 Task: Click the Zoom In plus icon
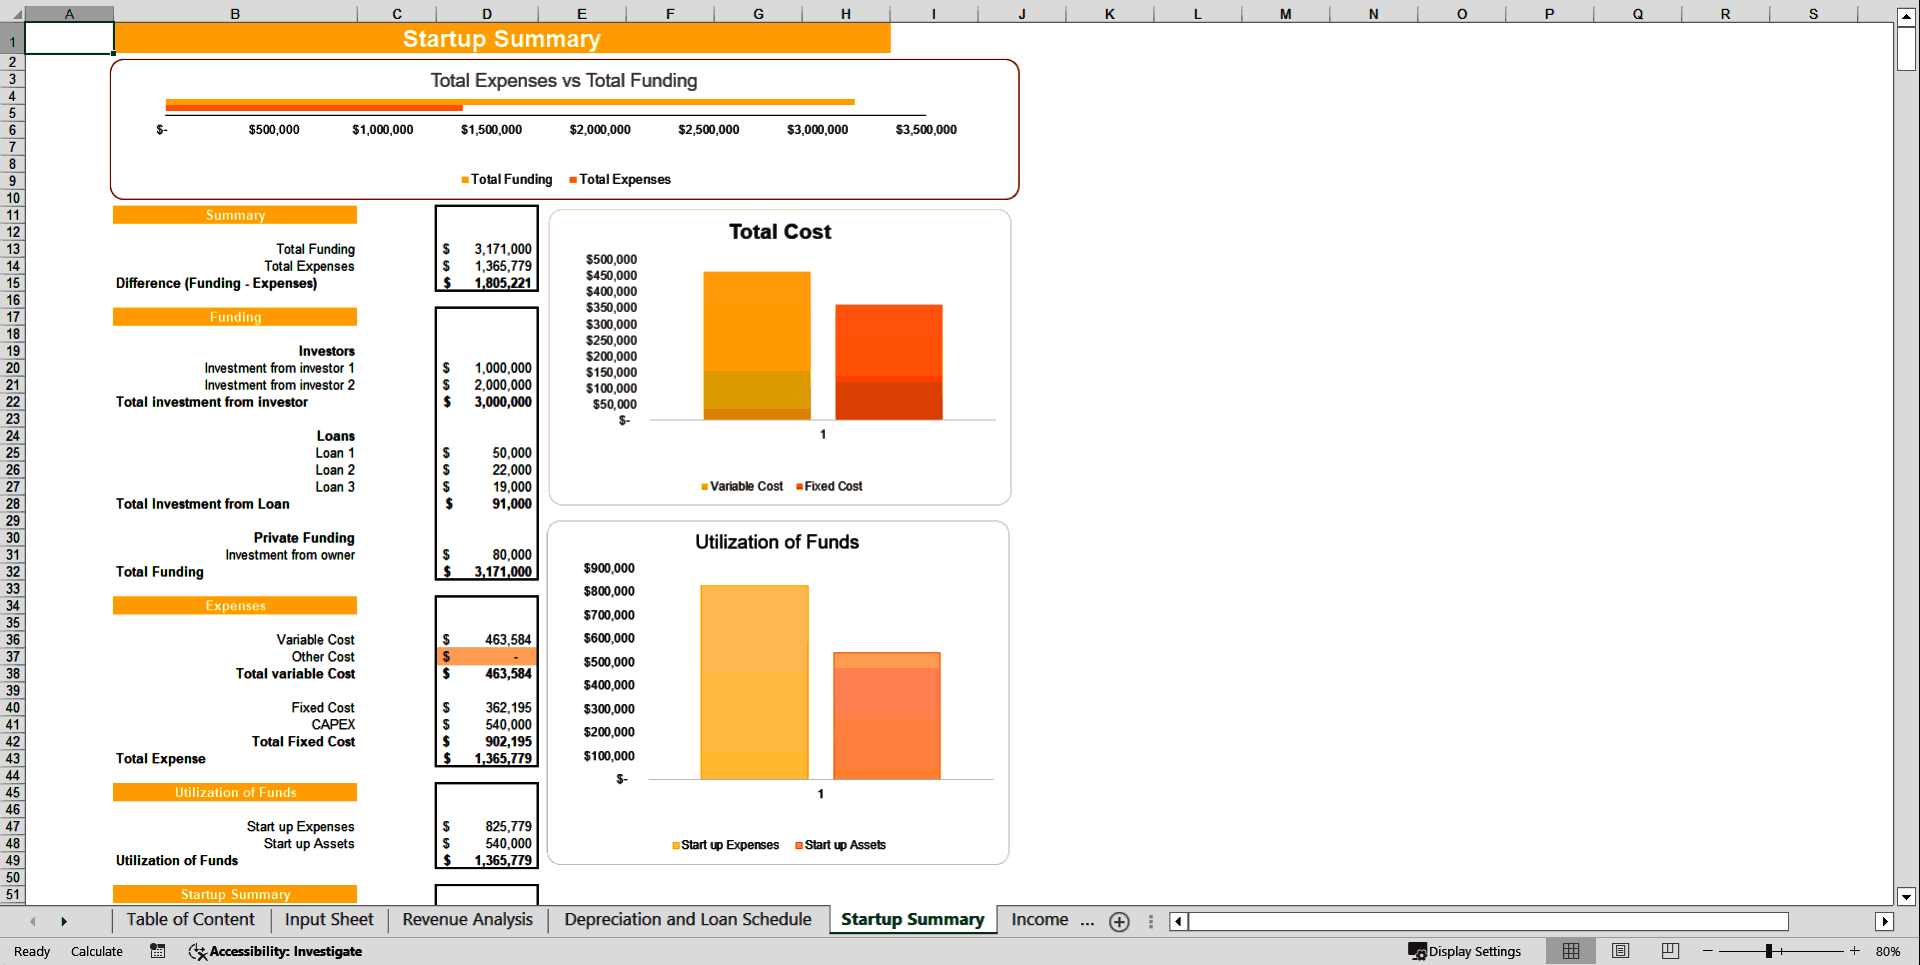click(x=1855, y=951)
